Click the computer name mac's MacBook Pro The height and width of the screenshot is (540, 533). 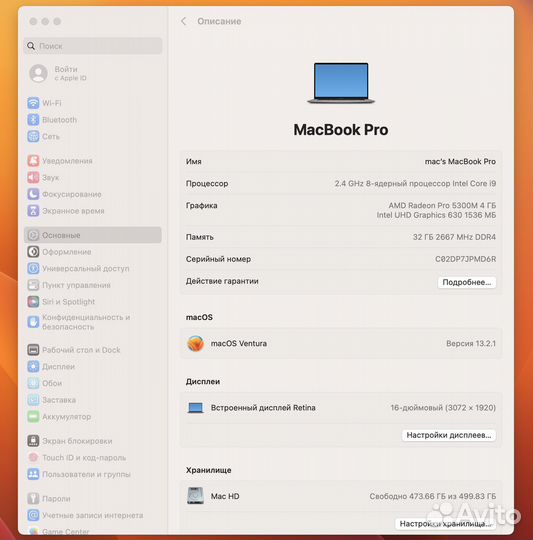pyautogui.click(x=460, y=162)
